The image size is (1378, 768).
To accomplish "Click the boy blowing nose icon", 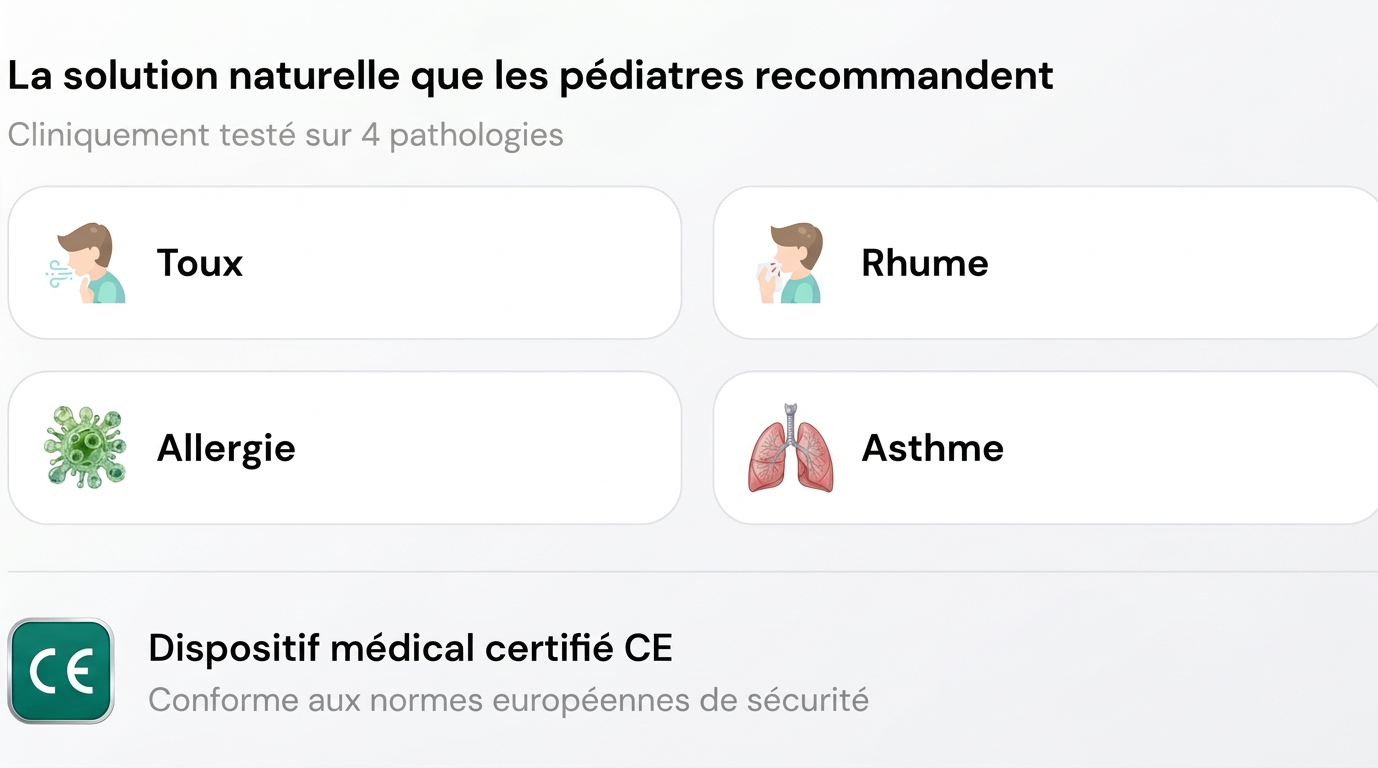I will pyautogui.click(x=789, y=263).
